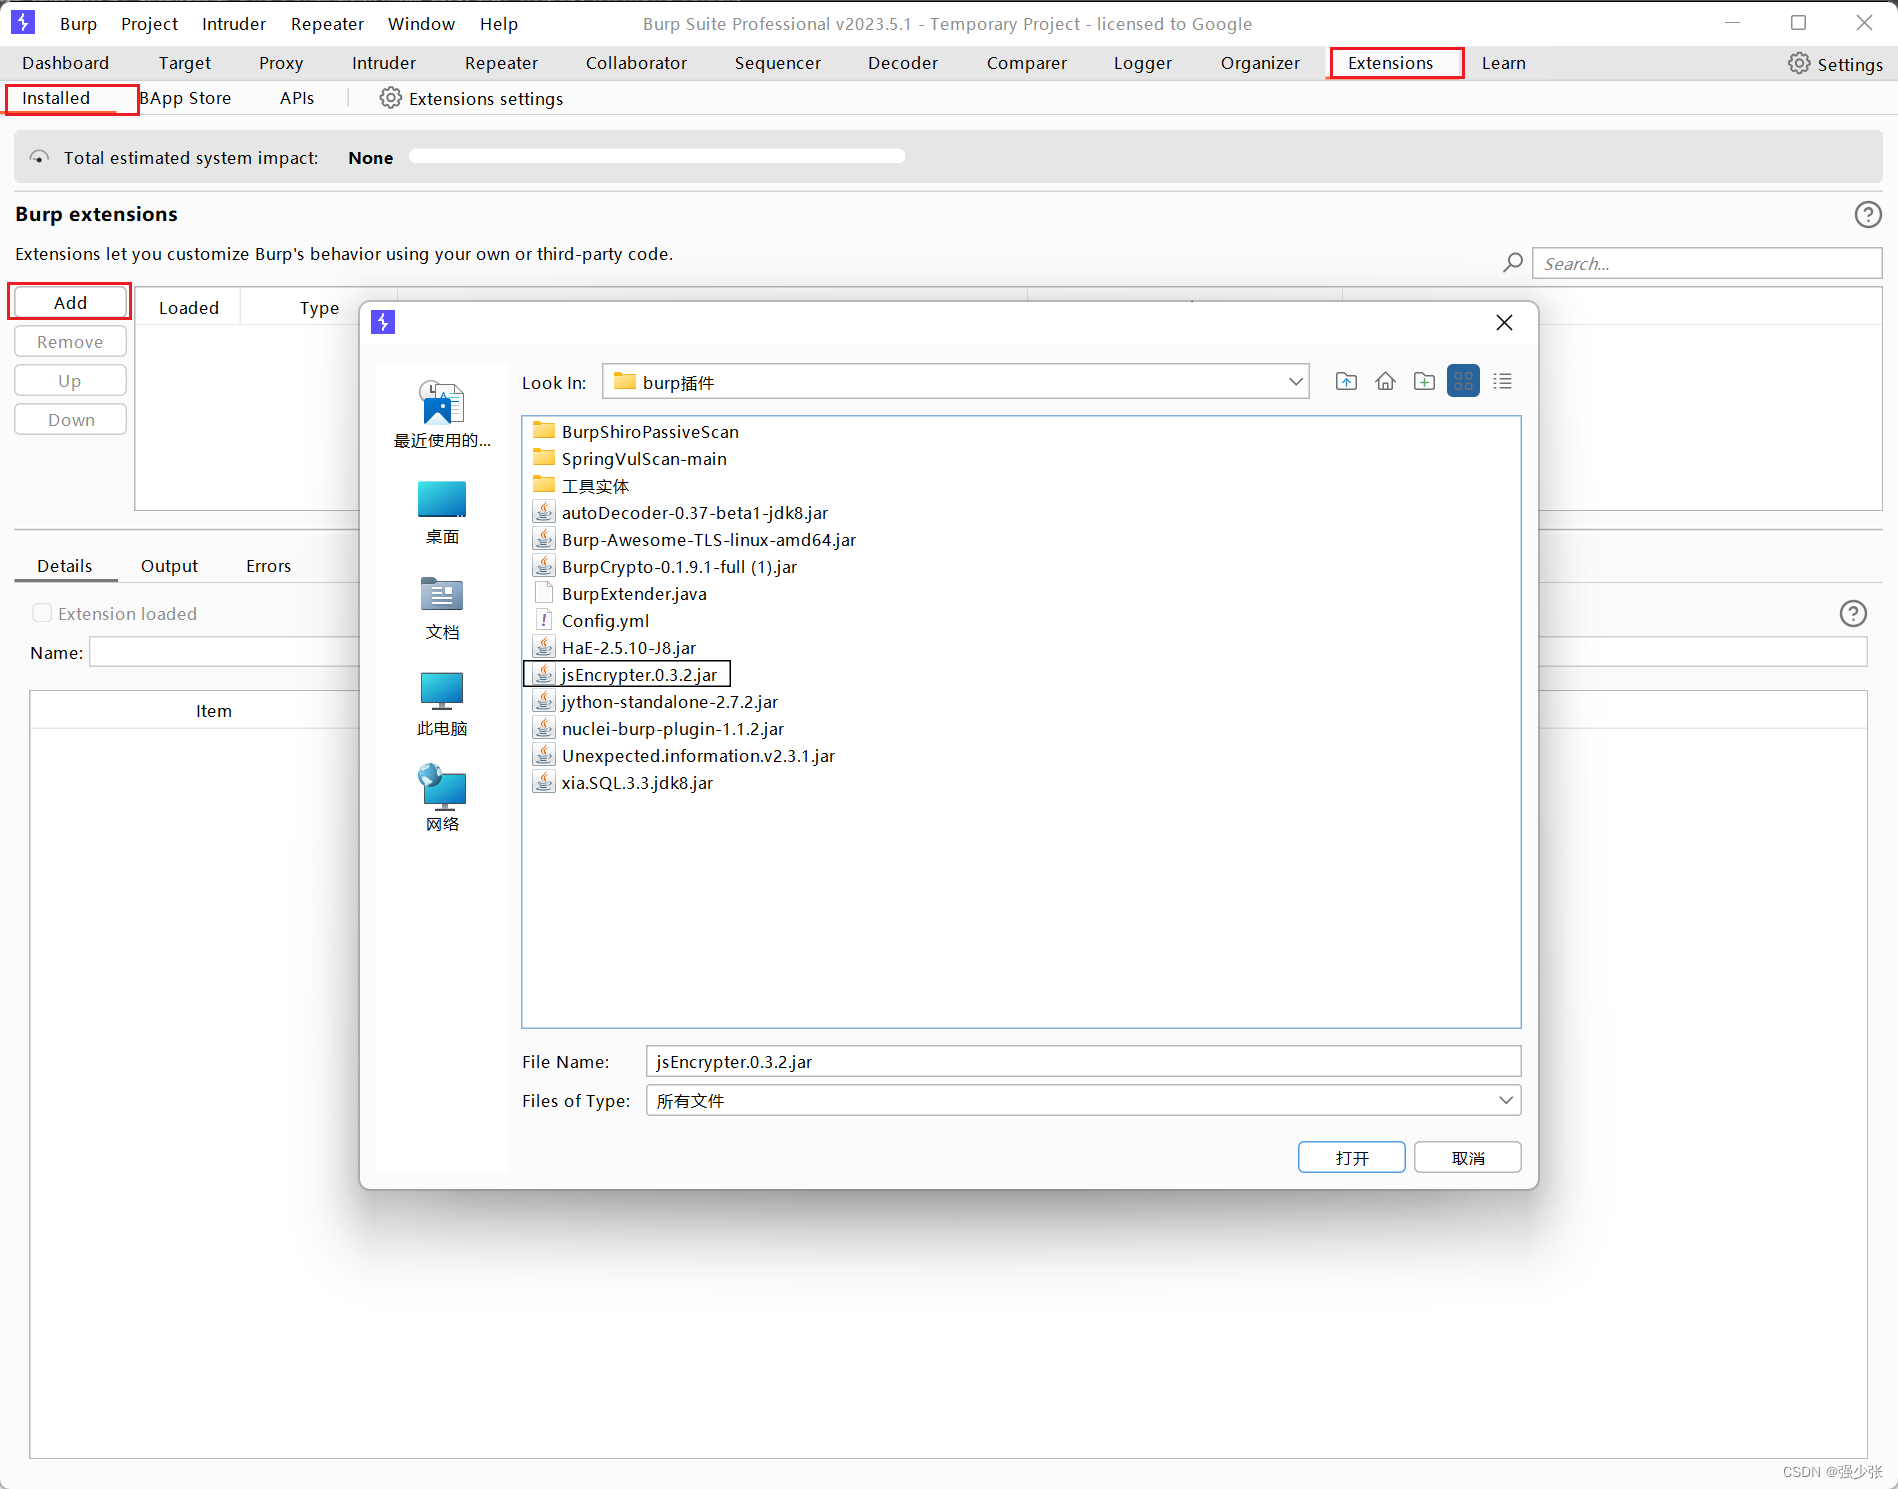The height and width of the screenshot is (1489, 1898).
Task: Close the file chooser dialog
Action: [1504, 322]
